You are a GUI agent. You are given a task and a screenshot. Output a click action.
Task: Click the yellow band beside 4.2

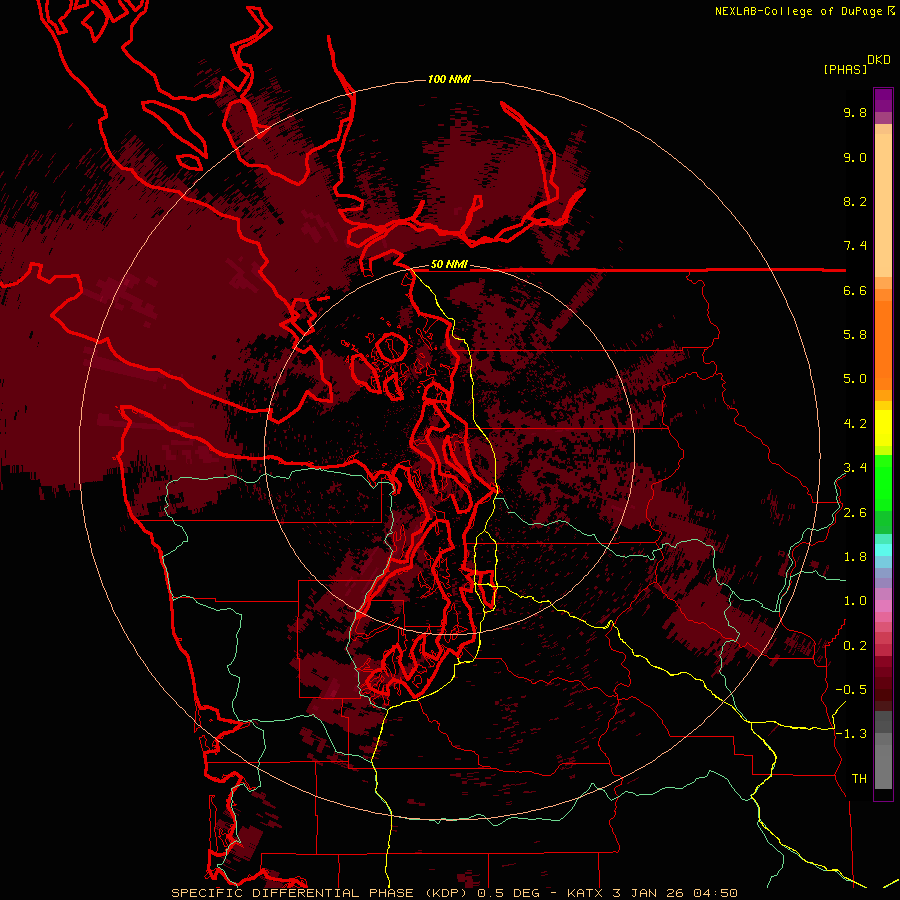point(883,428)
